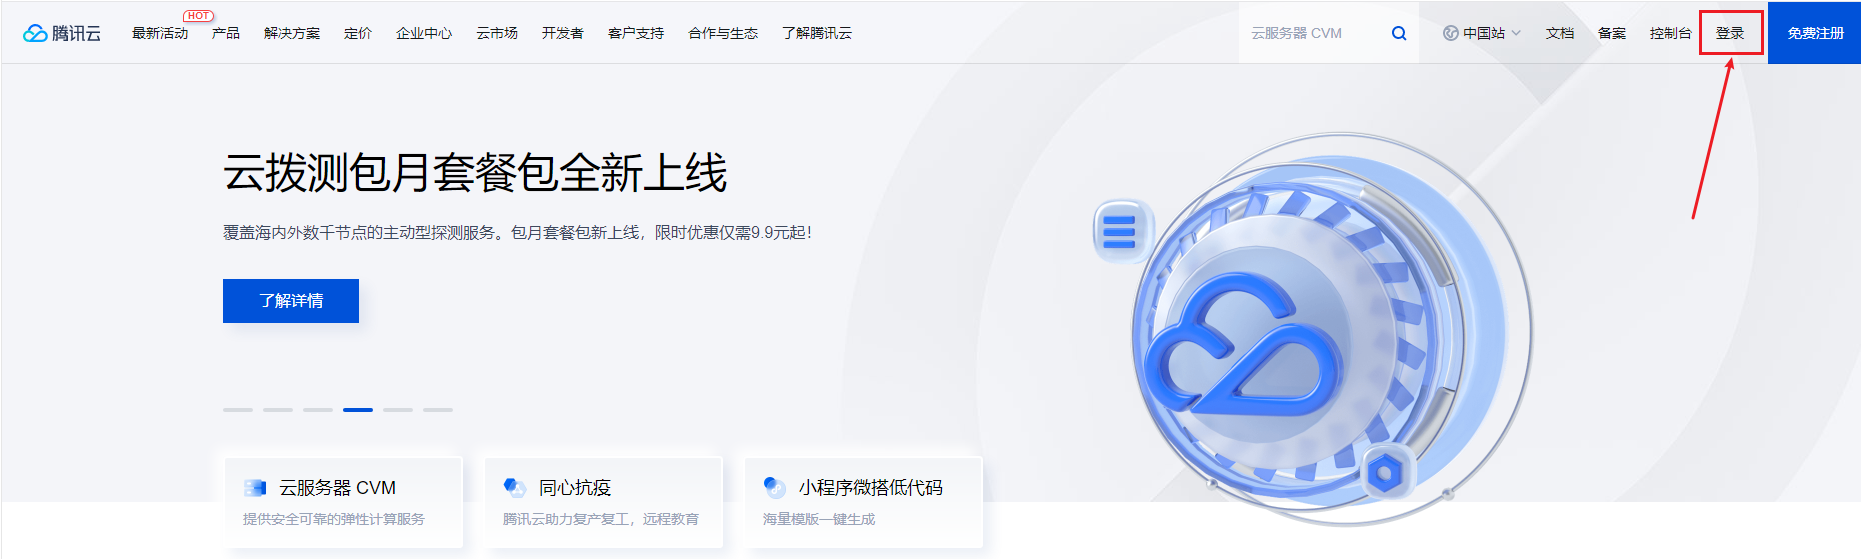Viewport: 1861px width, 559px height.
Task: Open the 云市场 menu item
Action: 497,33
